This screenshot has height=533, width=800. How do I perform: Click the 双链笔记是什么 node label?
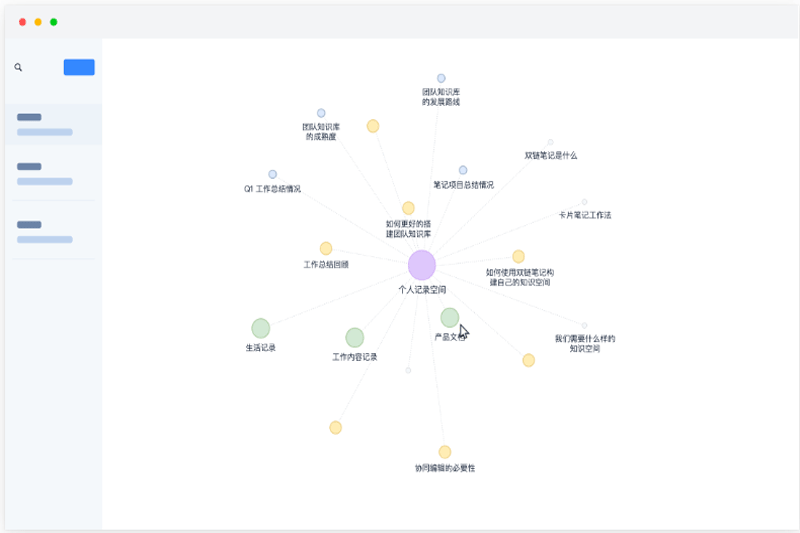pyautogui.click(x=551, y=156)
